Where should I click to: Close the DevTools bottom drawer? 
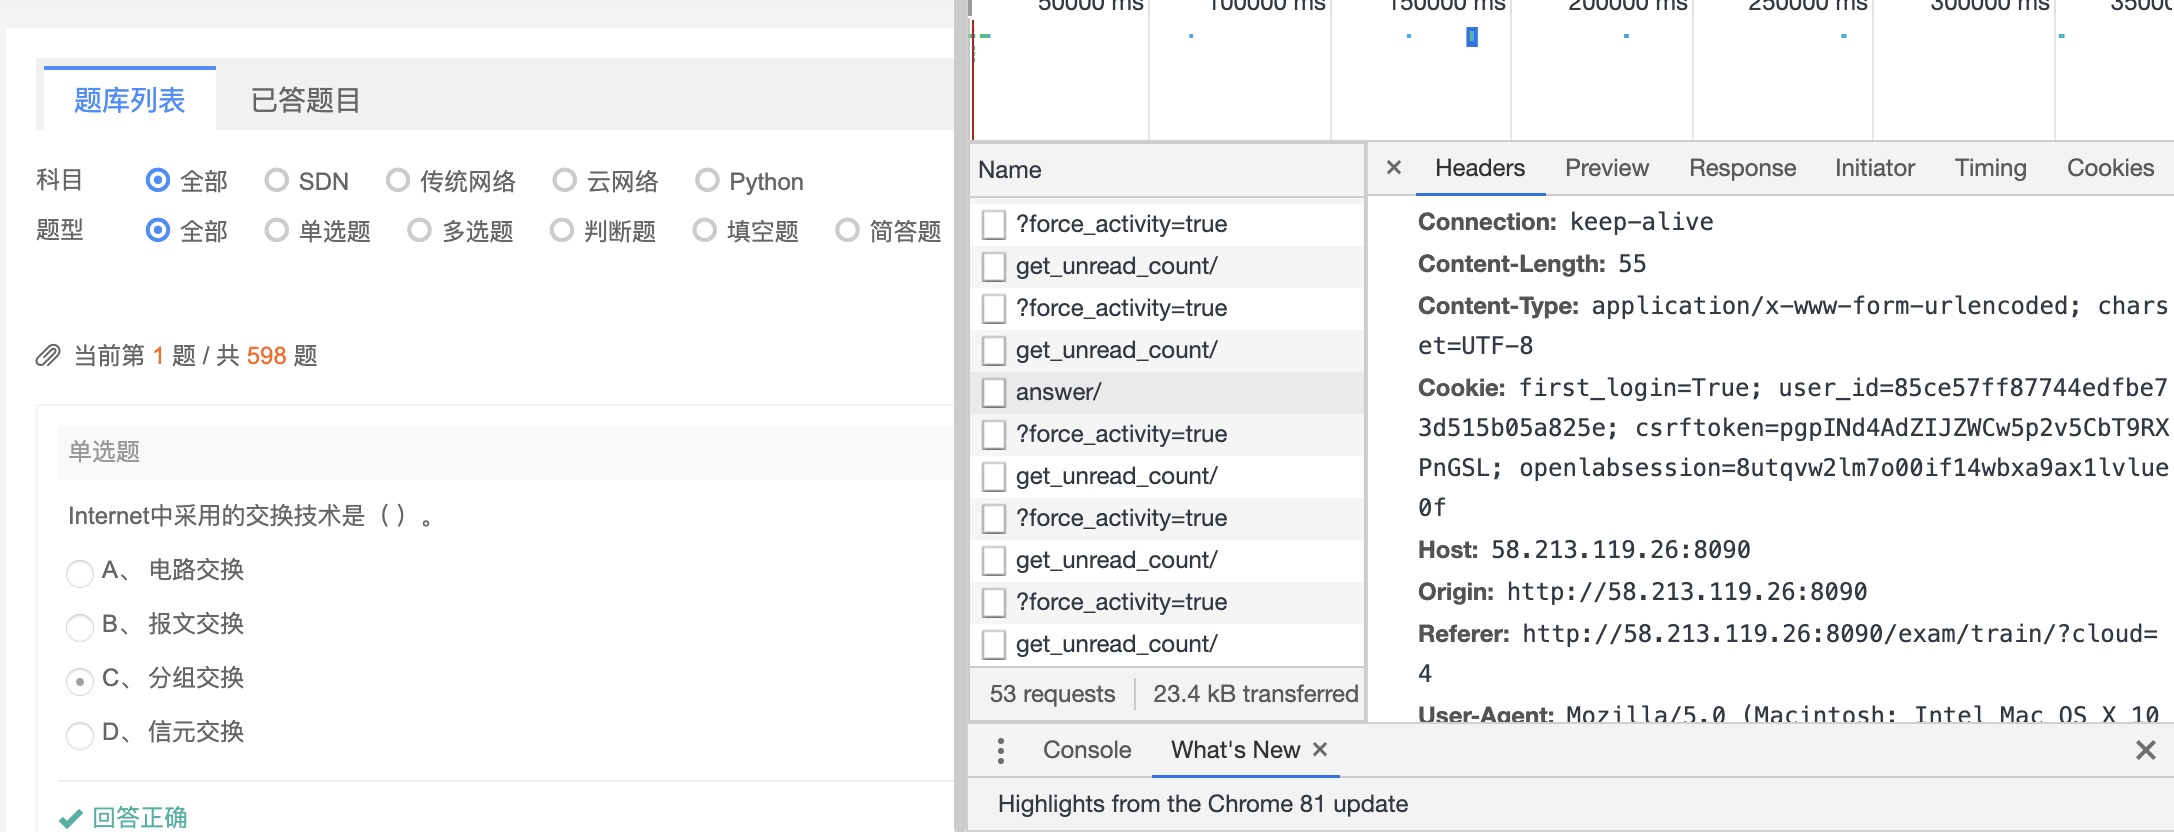(2145, 750)
